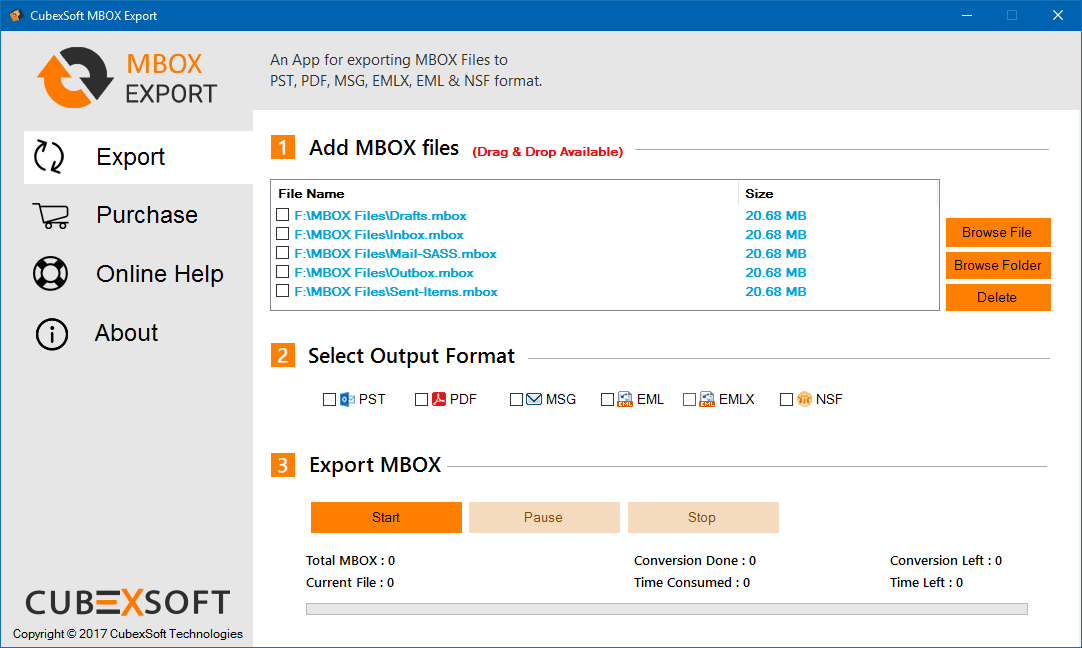The height and width of the screenshot is (648, 1082).
Task: Click the 'Time Consumed : 0' status text
Action: tap(692, 582)
